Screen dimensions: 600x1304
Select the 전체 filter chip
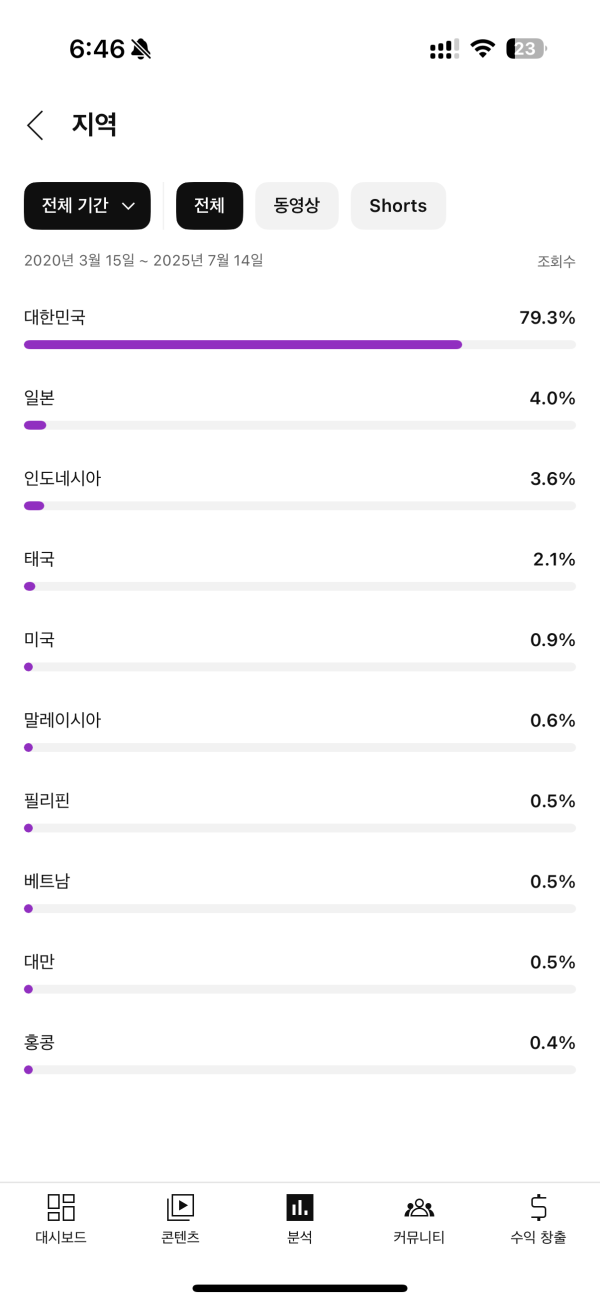click(x=209, y=206)
